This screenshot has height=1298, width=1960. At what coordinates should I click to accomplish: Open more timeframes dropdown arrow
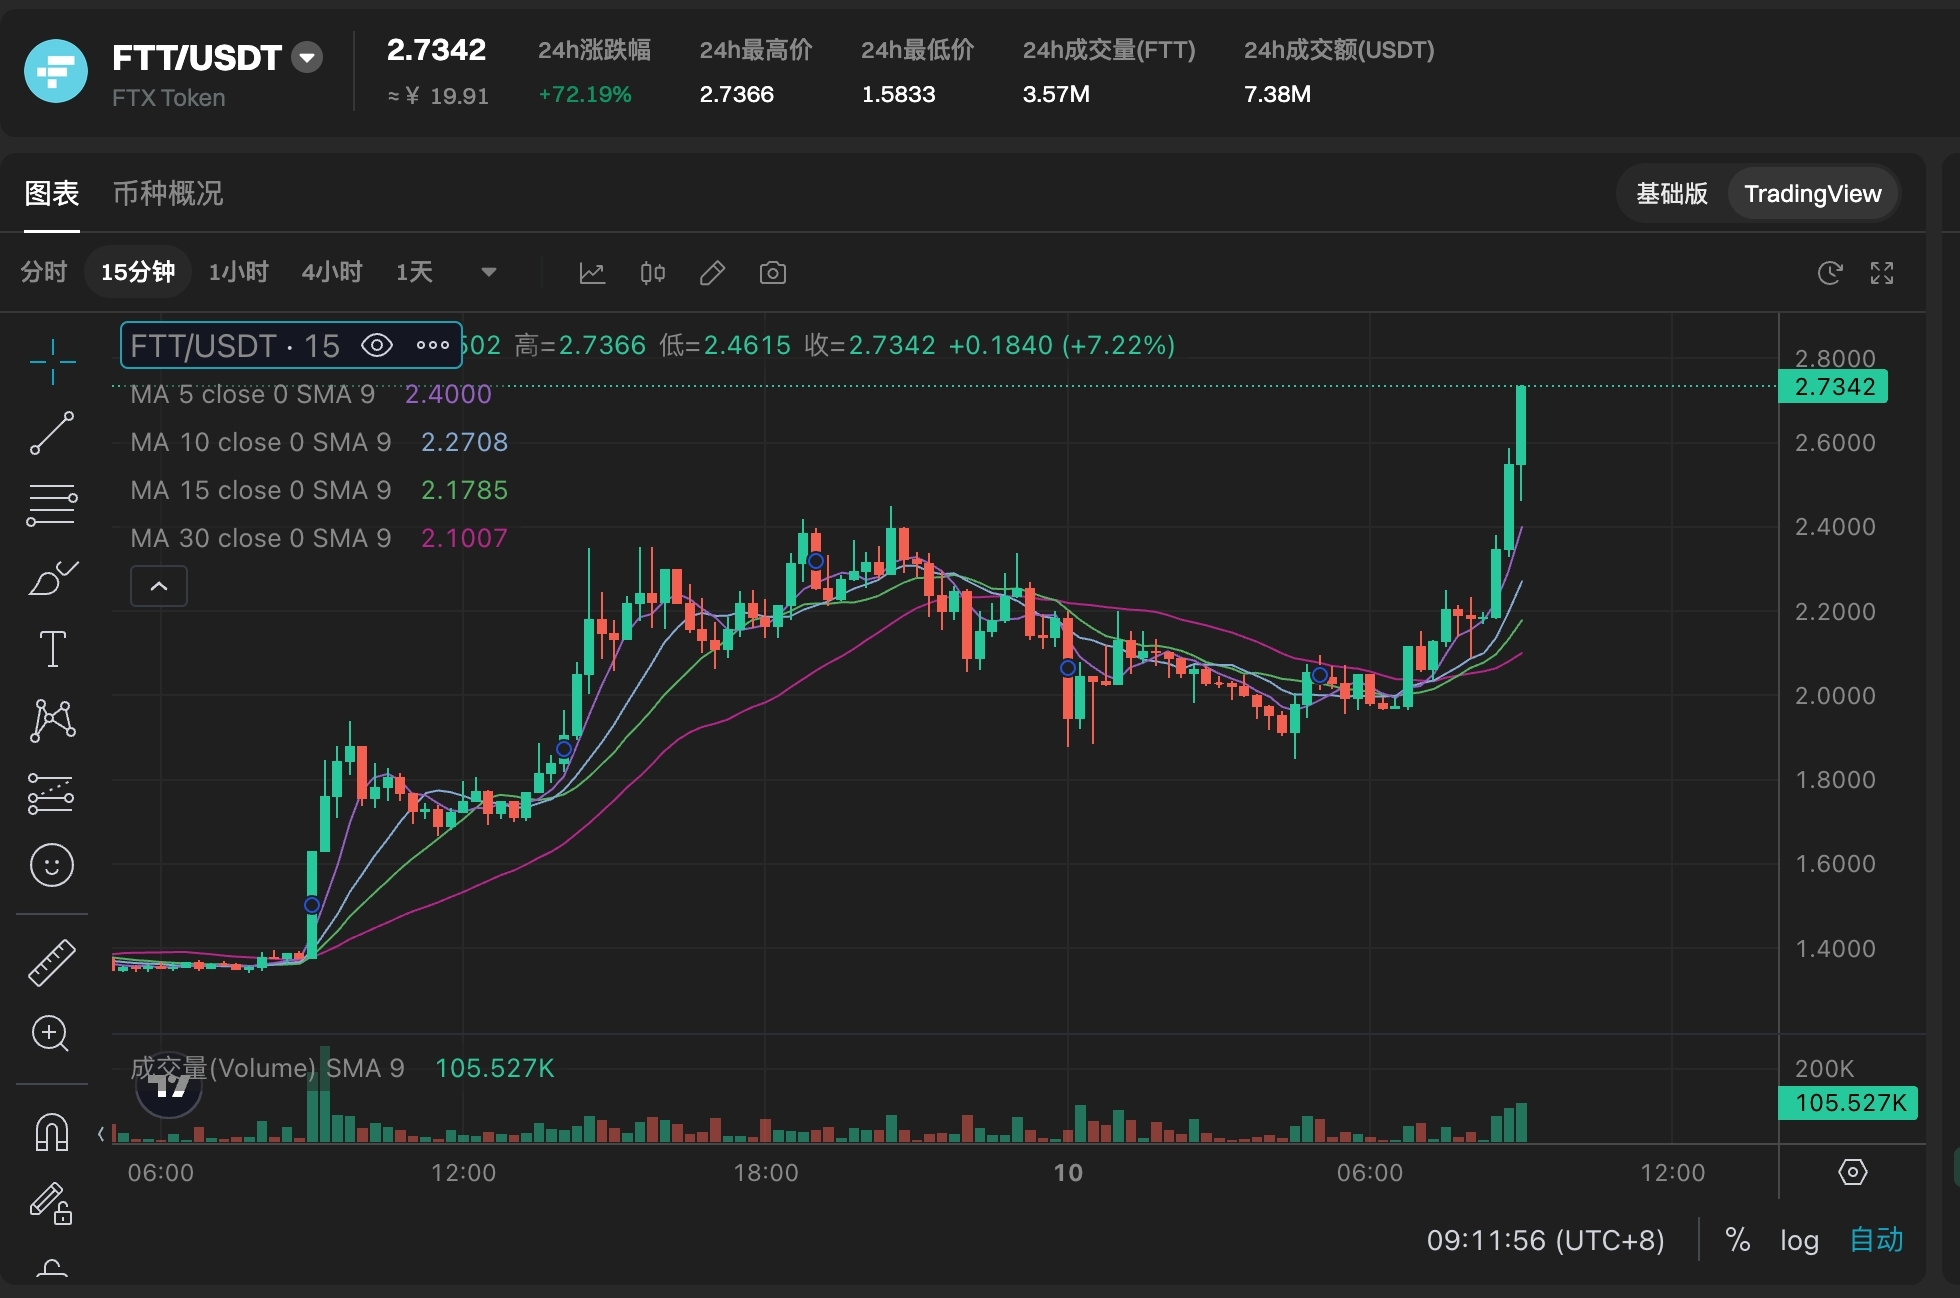click(489, 272)
